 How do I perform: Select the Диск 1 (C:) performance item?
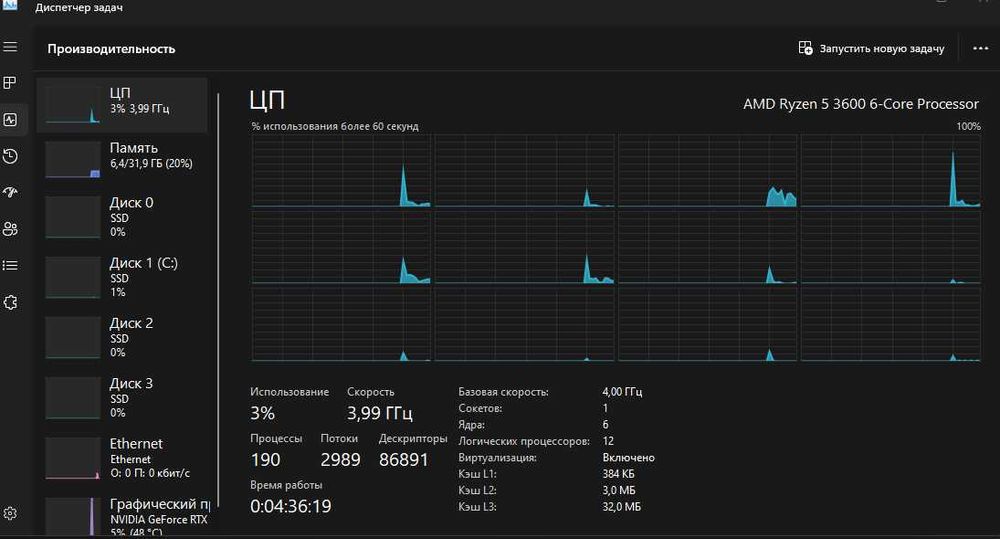pos(122,277)
